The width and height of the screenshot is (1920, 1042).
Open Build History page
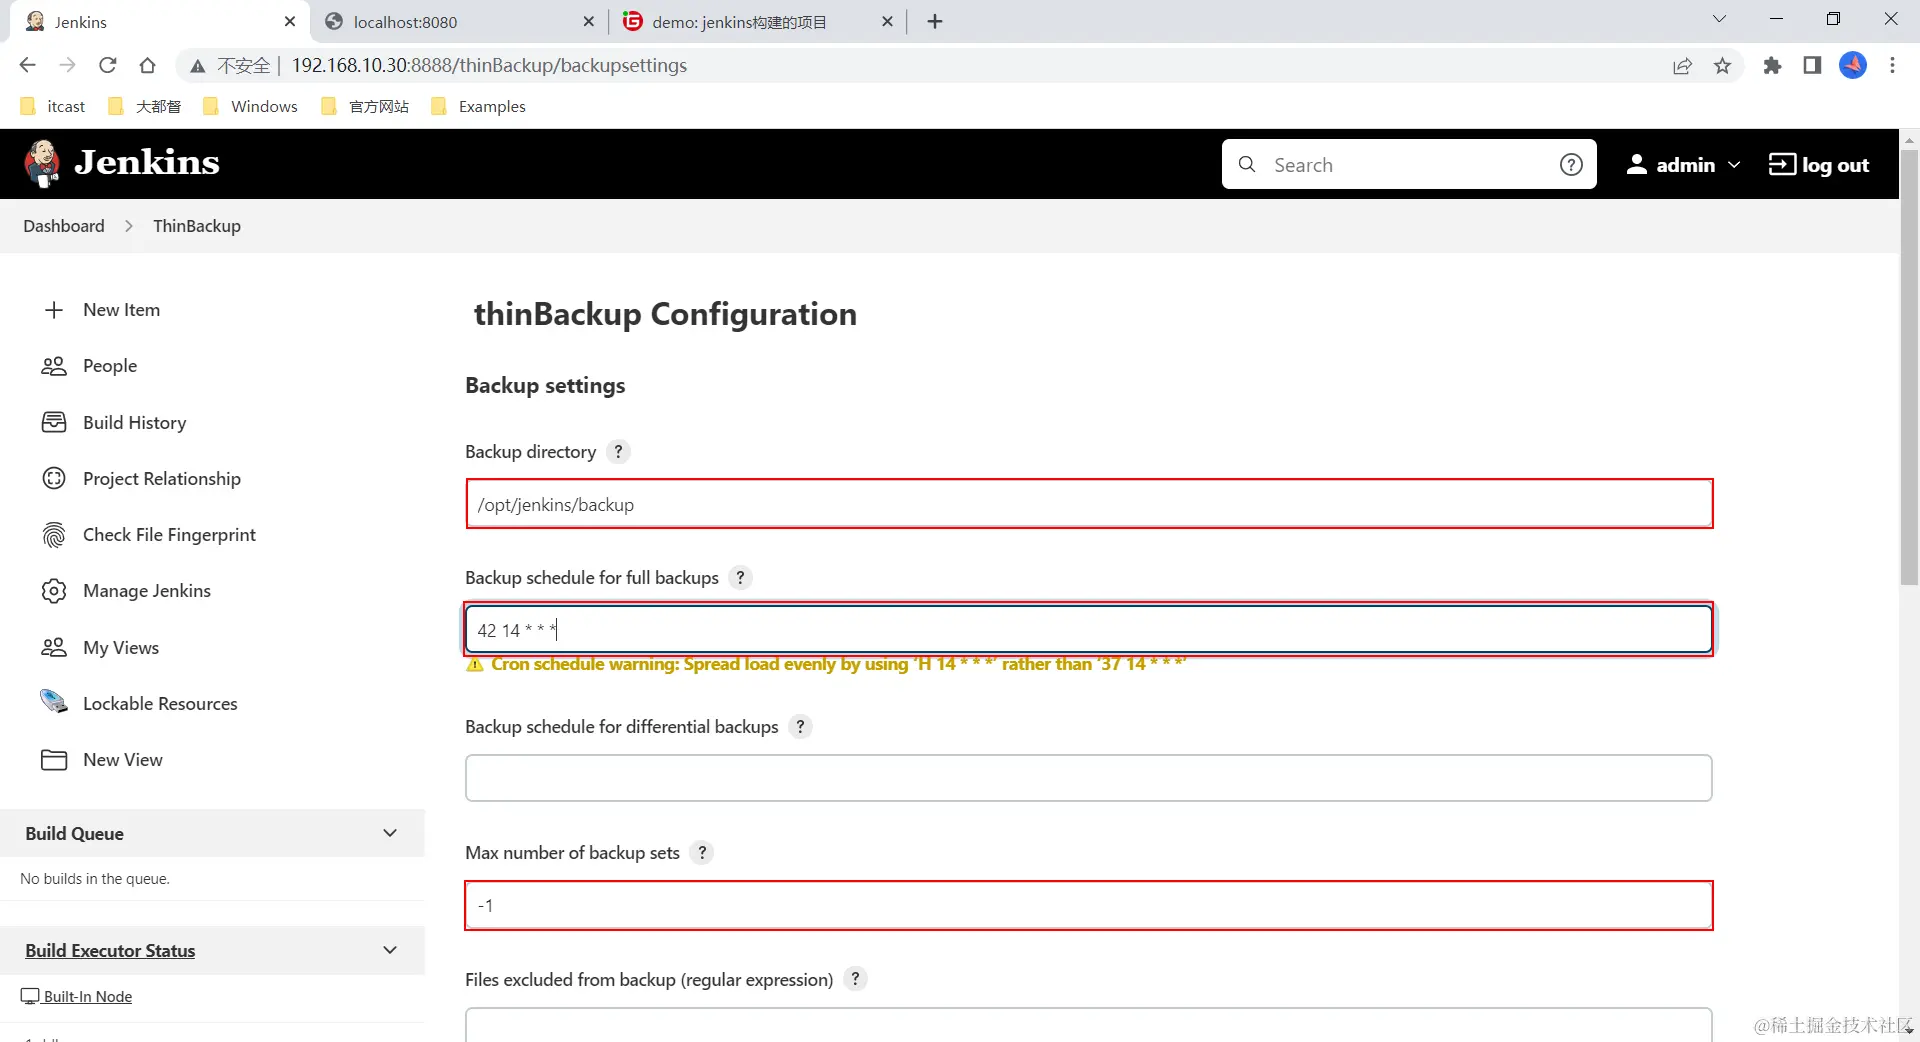[135, 422]
